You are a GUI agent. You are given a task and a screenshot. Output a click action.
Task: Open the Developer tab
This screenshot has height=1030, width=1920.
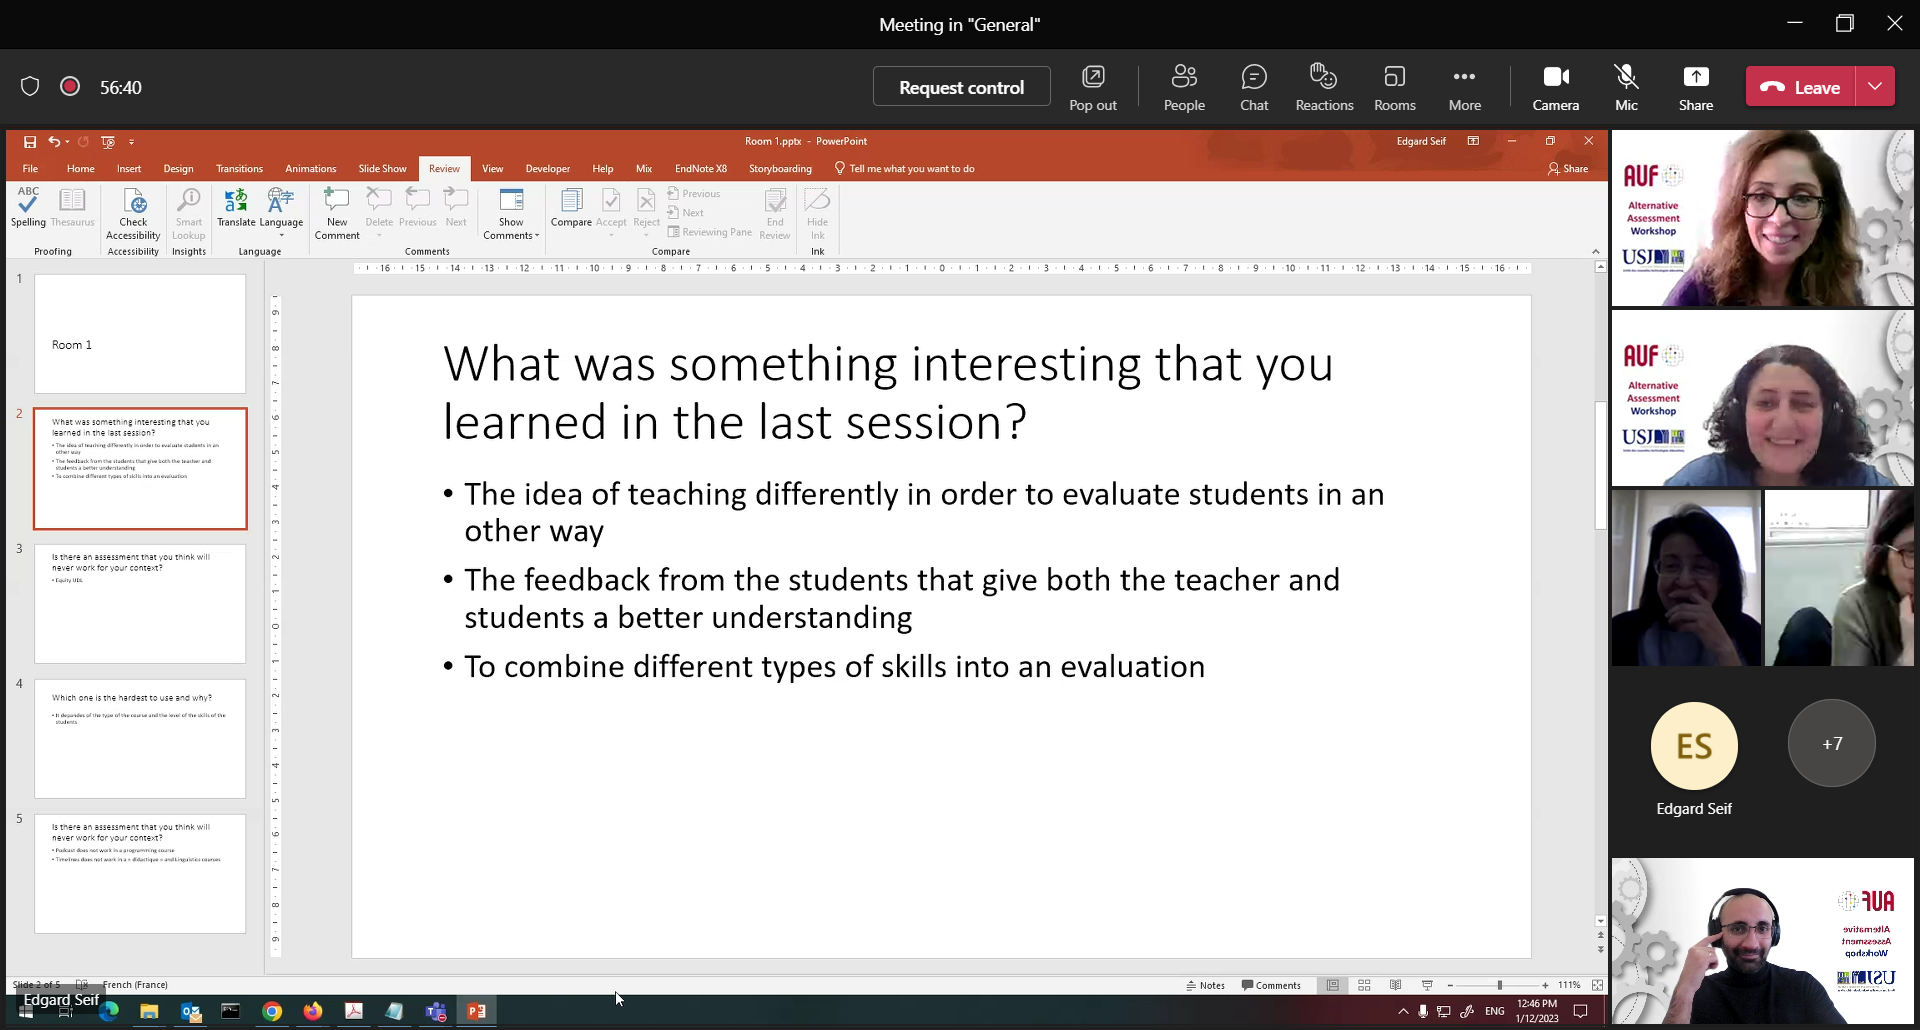[548, 169]
